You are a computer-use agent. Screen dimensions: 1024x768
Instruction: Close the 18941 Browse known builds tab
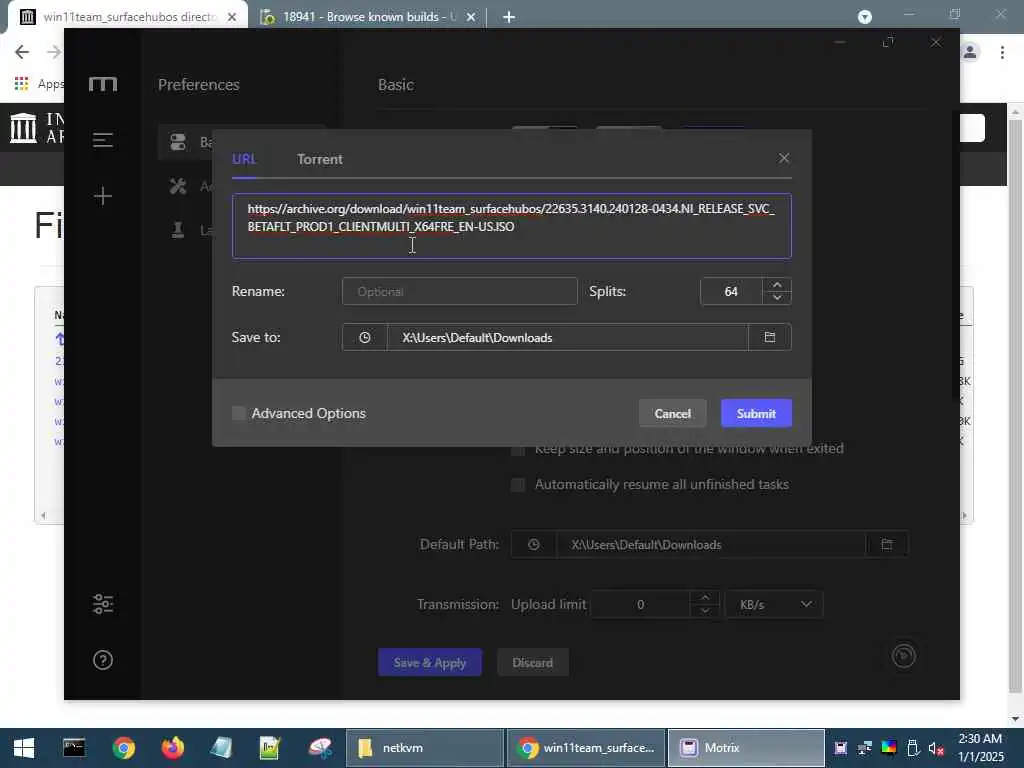click(471, 17)
